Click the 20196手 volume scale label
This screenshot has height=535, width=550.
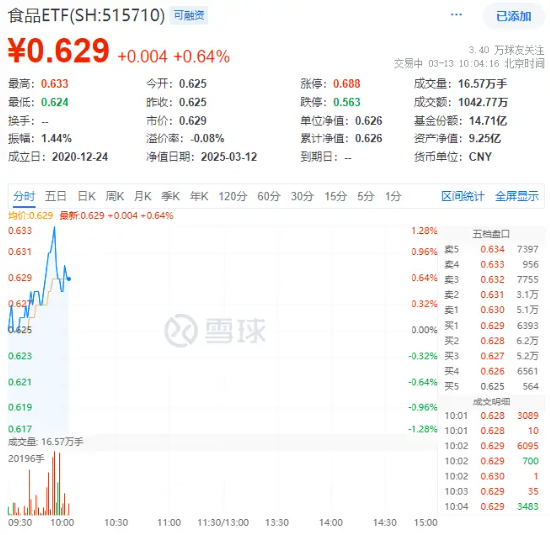pyautogui.click(x=26, y=458)
